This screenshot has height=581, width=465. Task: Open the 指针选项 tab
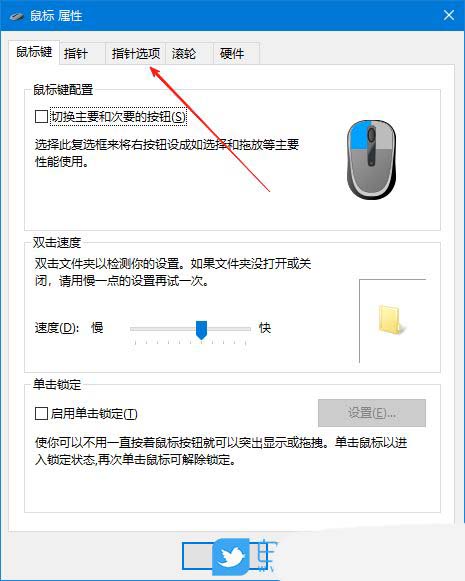pos(136,54)
